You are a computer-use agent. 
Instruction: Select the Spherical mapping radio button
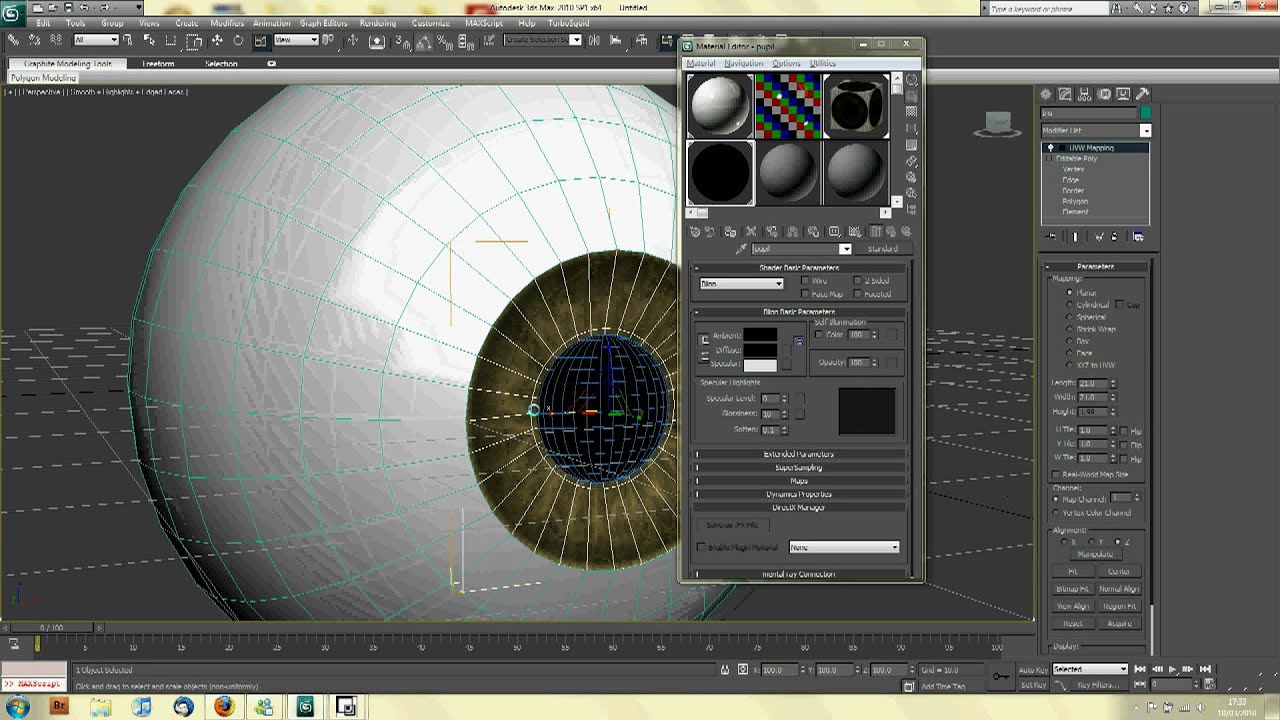(x=1070, y=317)
